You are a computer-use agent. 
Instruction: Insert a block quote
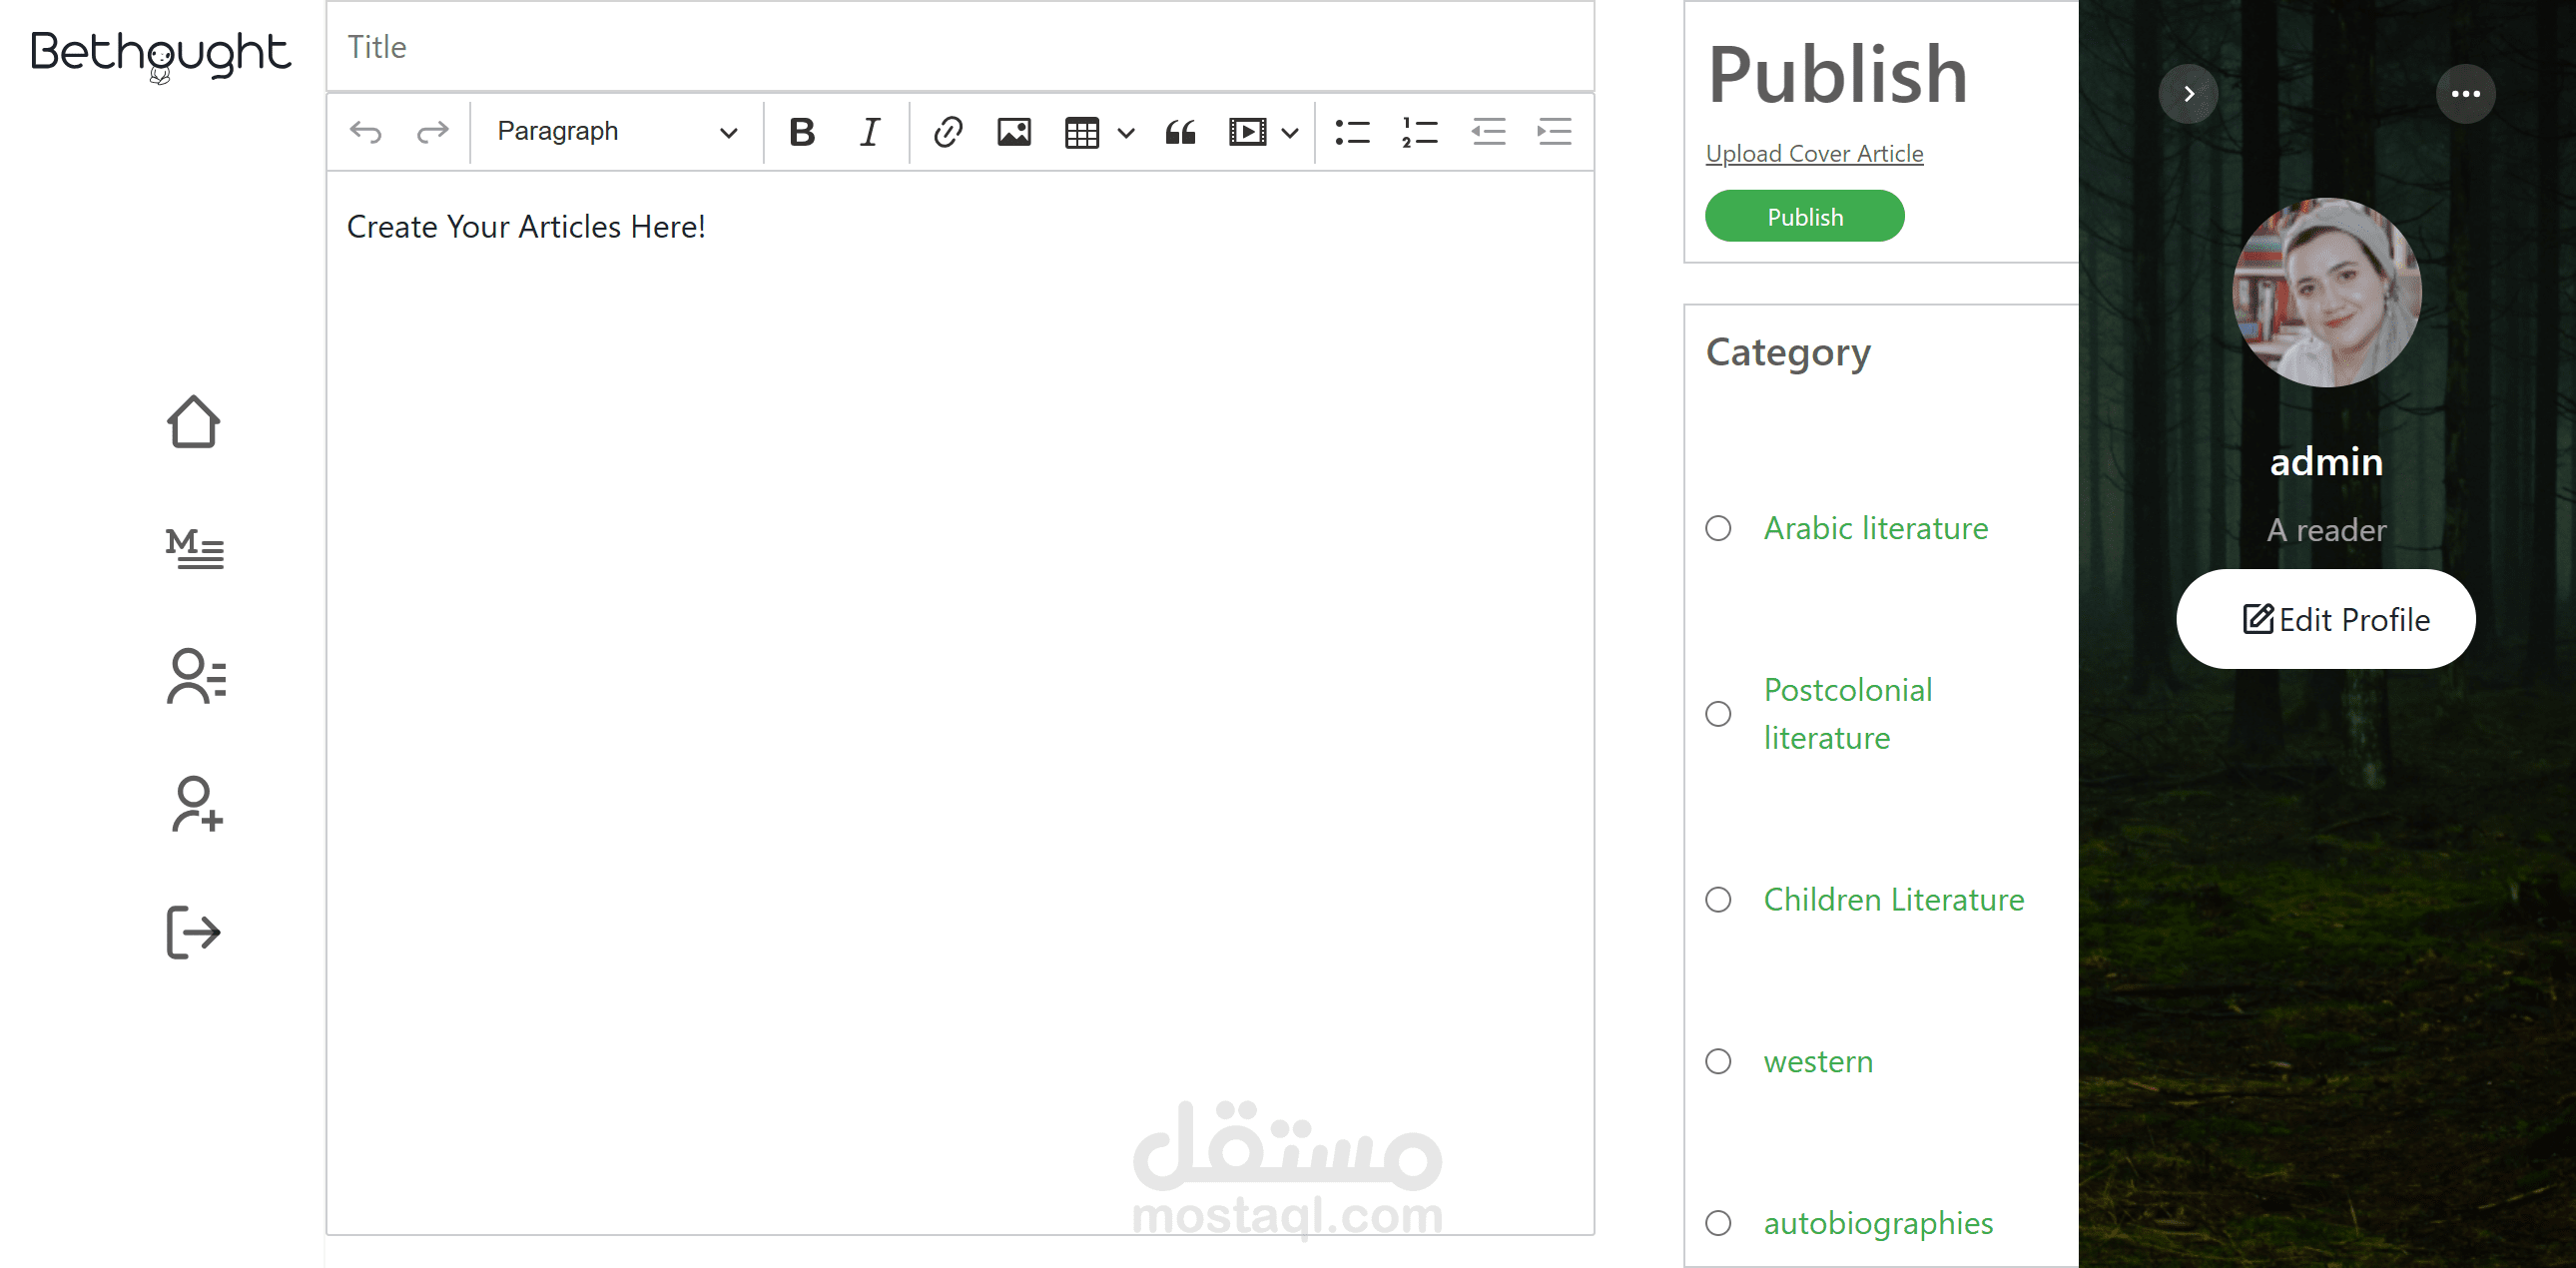1180,132
